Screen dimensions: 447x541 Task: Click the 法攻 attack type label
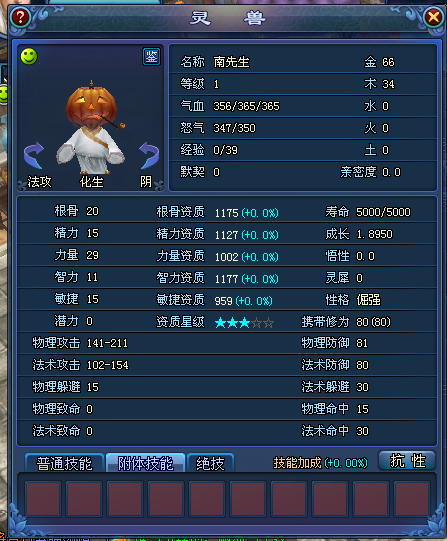coord(39,181)
